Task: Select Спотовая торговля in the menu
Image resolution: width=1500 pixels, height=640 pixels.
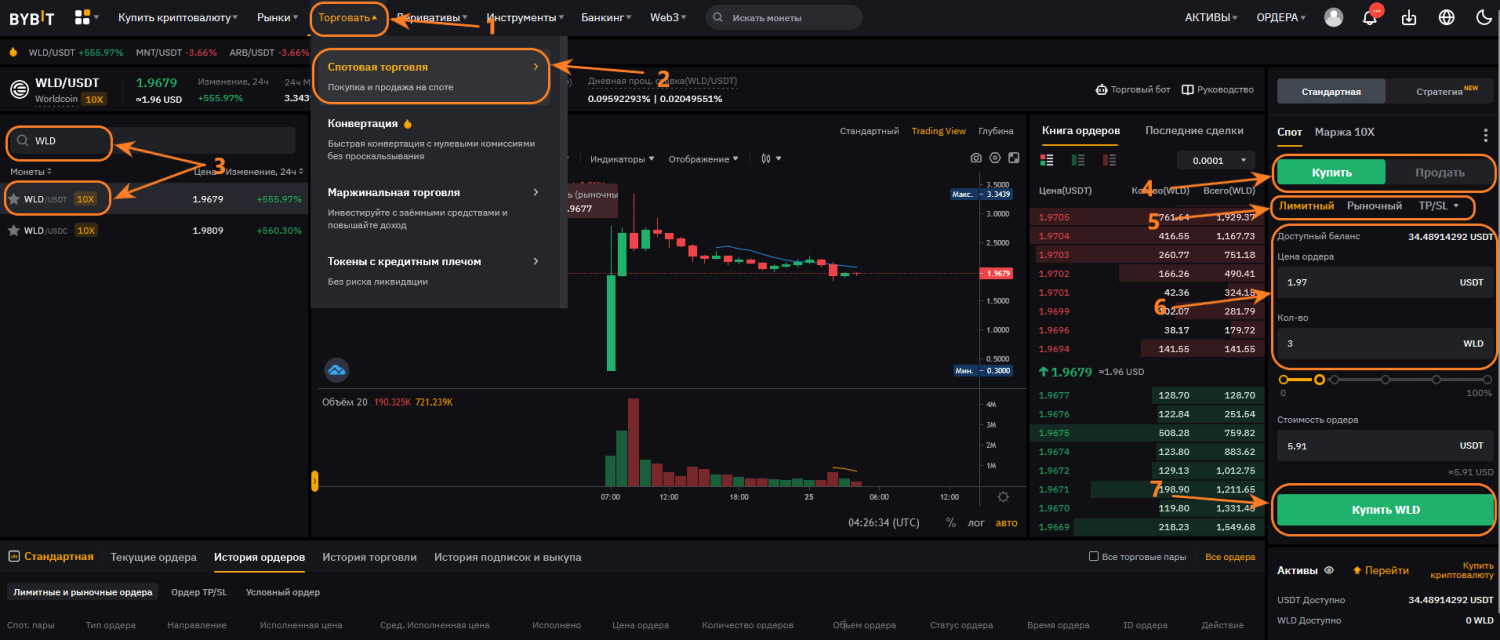Action: pos(431,77)
